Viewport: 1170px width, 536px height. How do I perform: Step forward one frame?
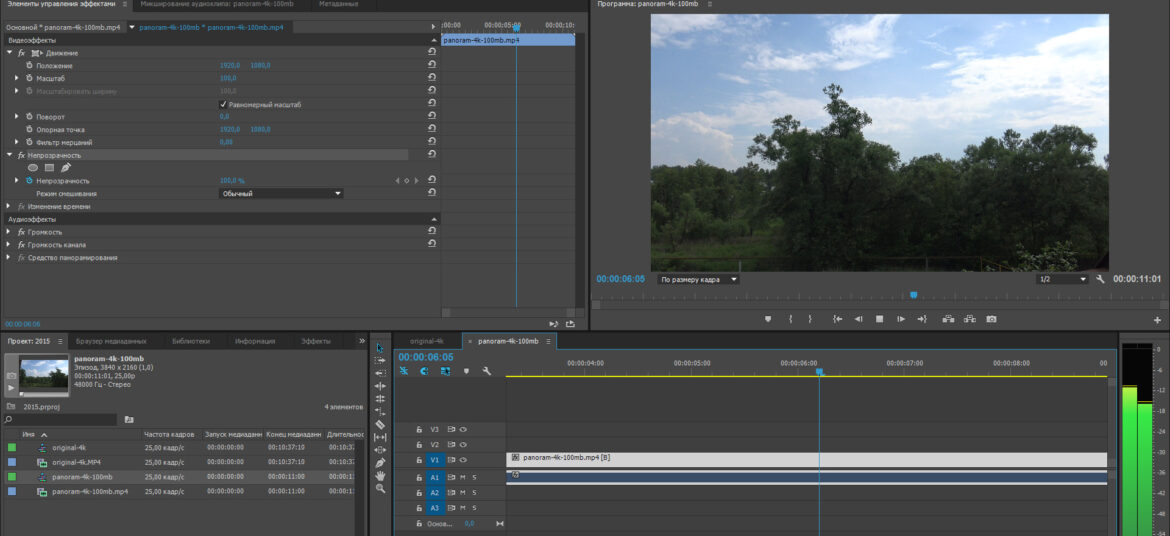pos(901,319)
